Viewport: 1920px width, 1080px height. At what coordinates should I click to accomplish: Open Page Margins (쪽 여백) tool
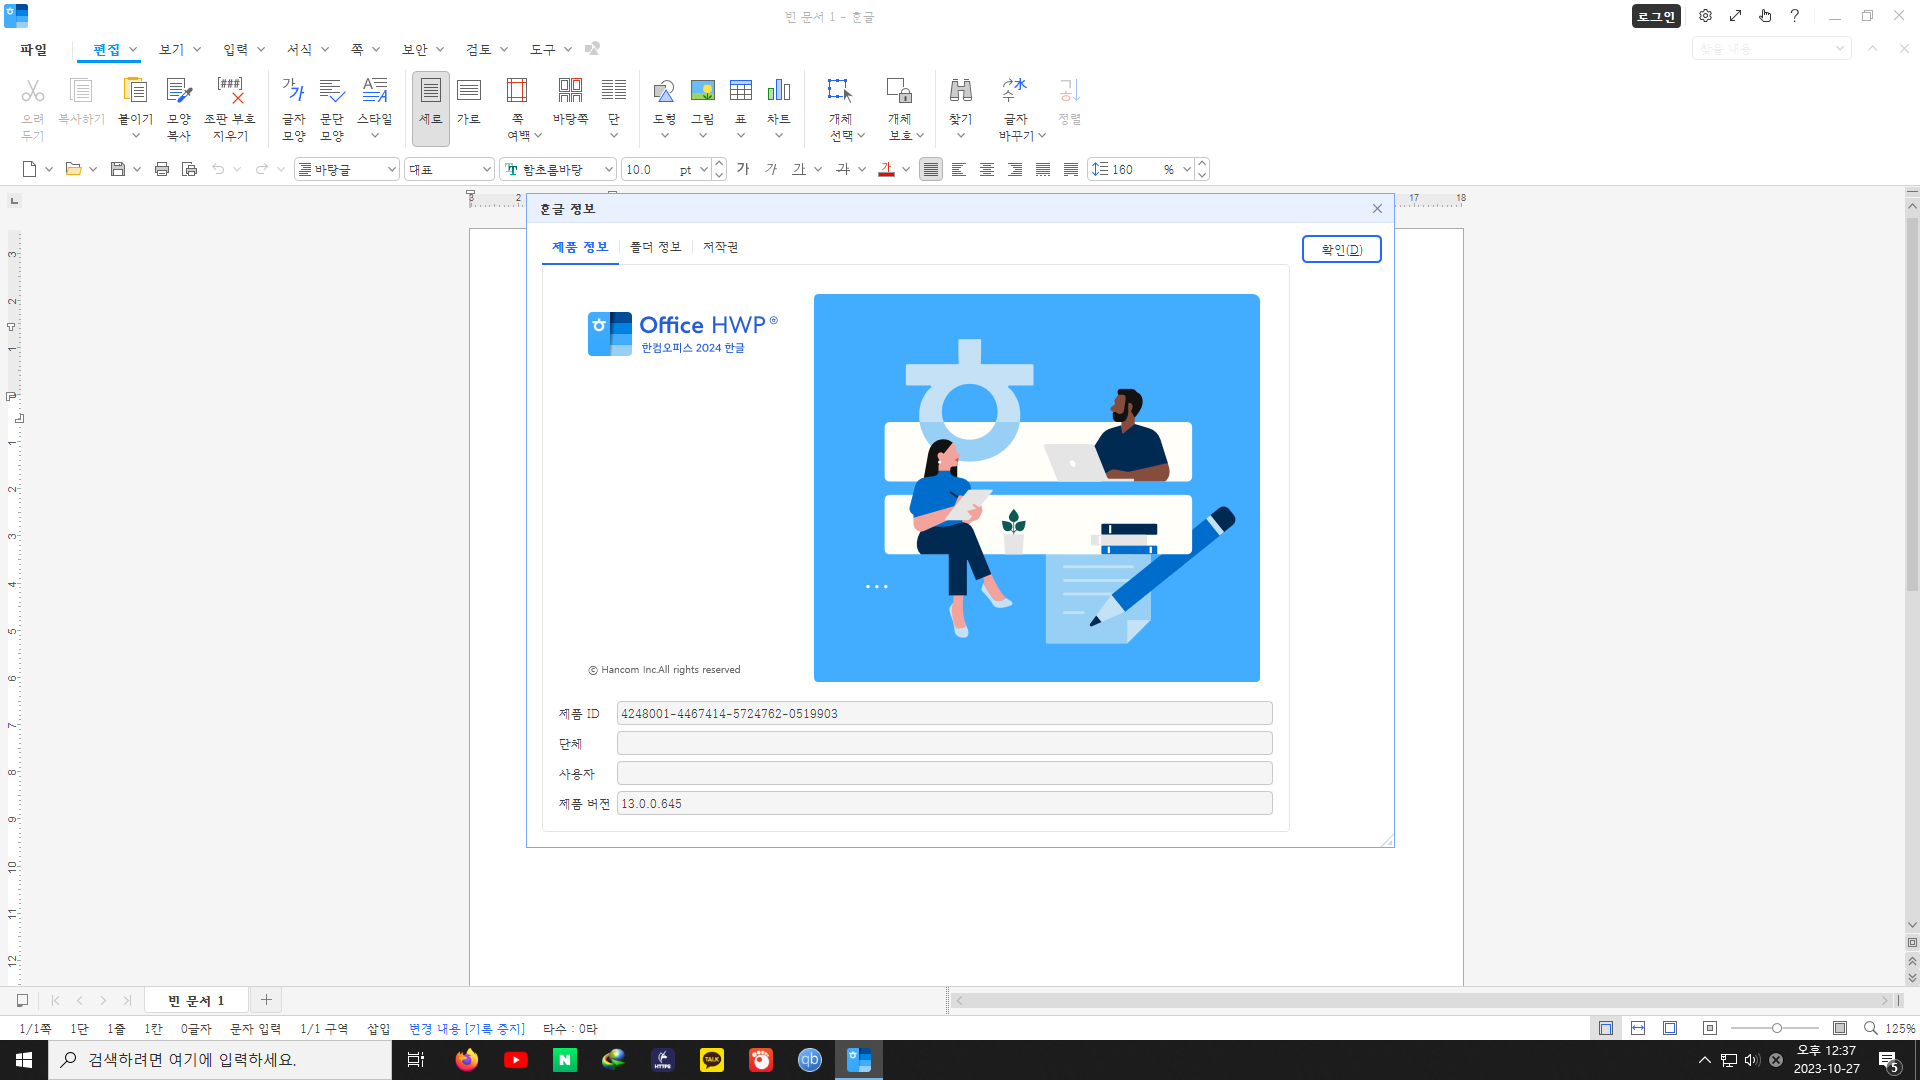517,91
